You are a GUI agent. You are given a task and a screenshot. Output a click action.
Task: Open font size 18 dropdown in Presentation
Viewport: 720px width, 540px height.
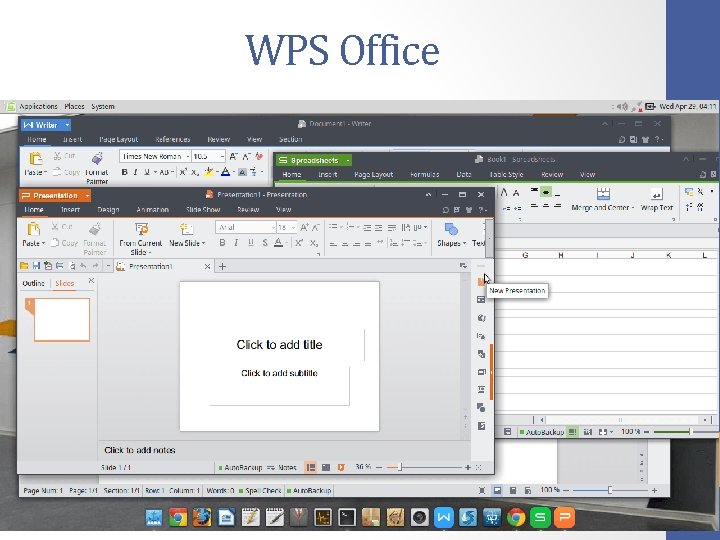coord(293,227)
